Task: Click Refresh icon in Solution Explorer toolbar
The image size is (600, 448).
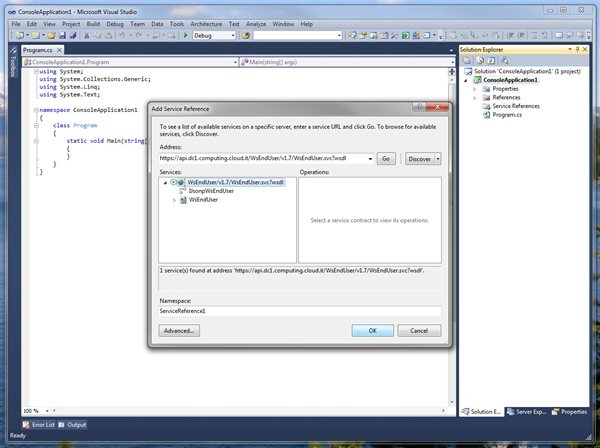Action: pos(491,60)
